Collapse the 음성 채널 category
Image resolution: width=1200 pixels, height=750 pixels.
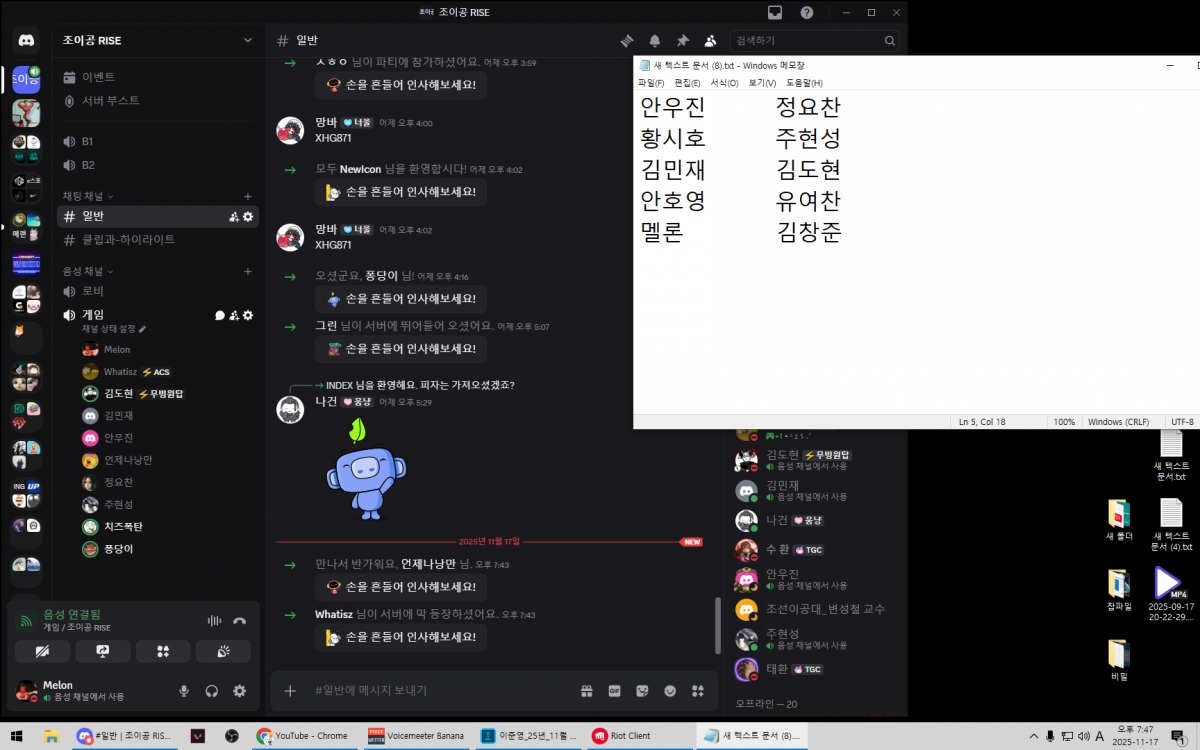(x=88, y=271)
